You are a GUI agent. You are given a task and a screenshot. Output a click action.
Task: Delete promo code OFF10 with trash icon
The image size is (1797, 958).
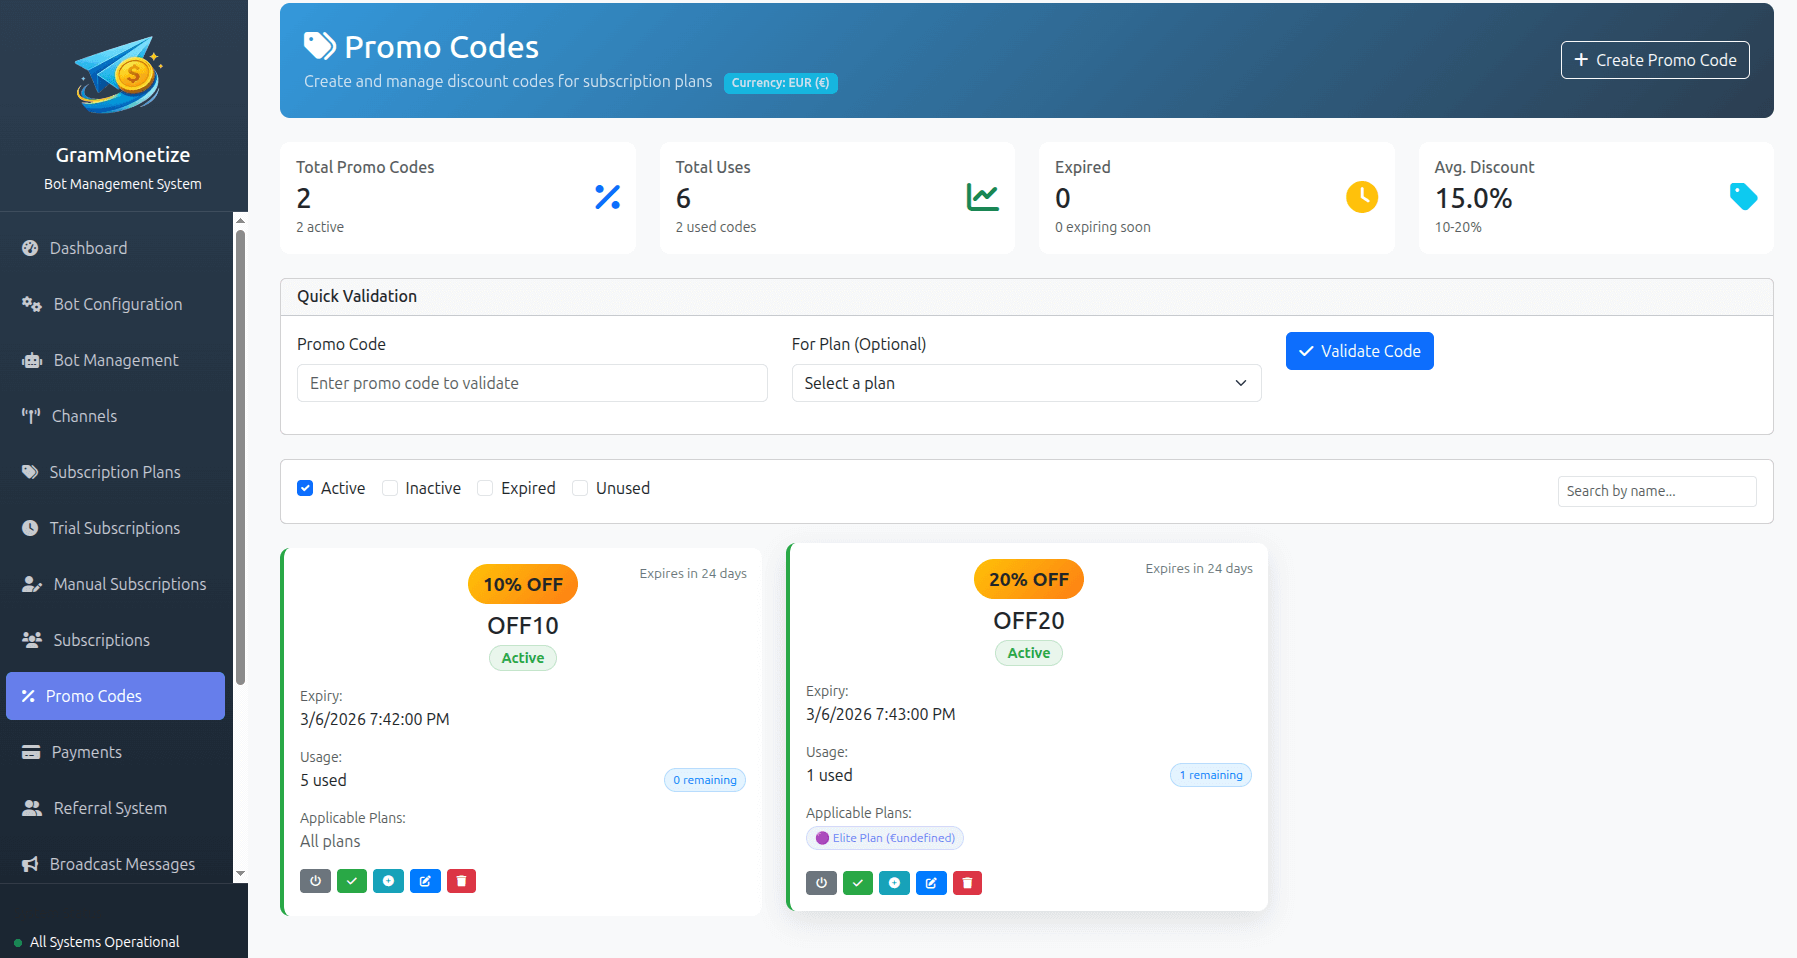pyautogui.click(x=461, y=881)
